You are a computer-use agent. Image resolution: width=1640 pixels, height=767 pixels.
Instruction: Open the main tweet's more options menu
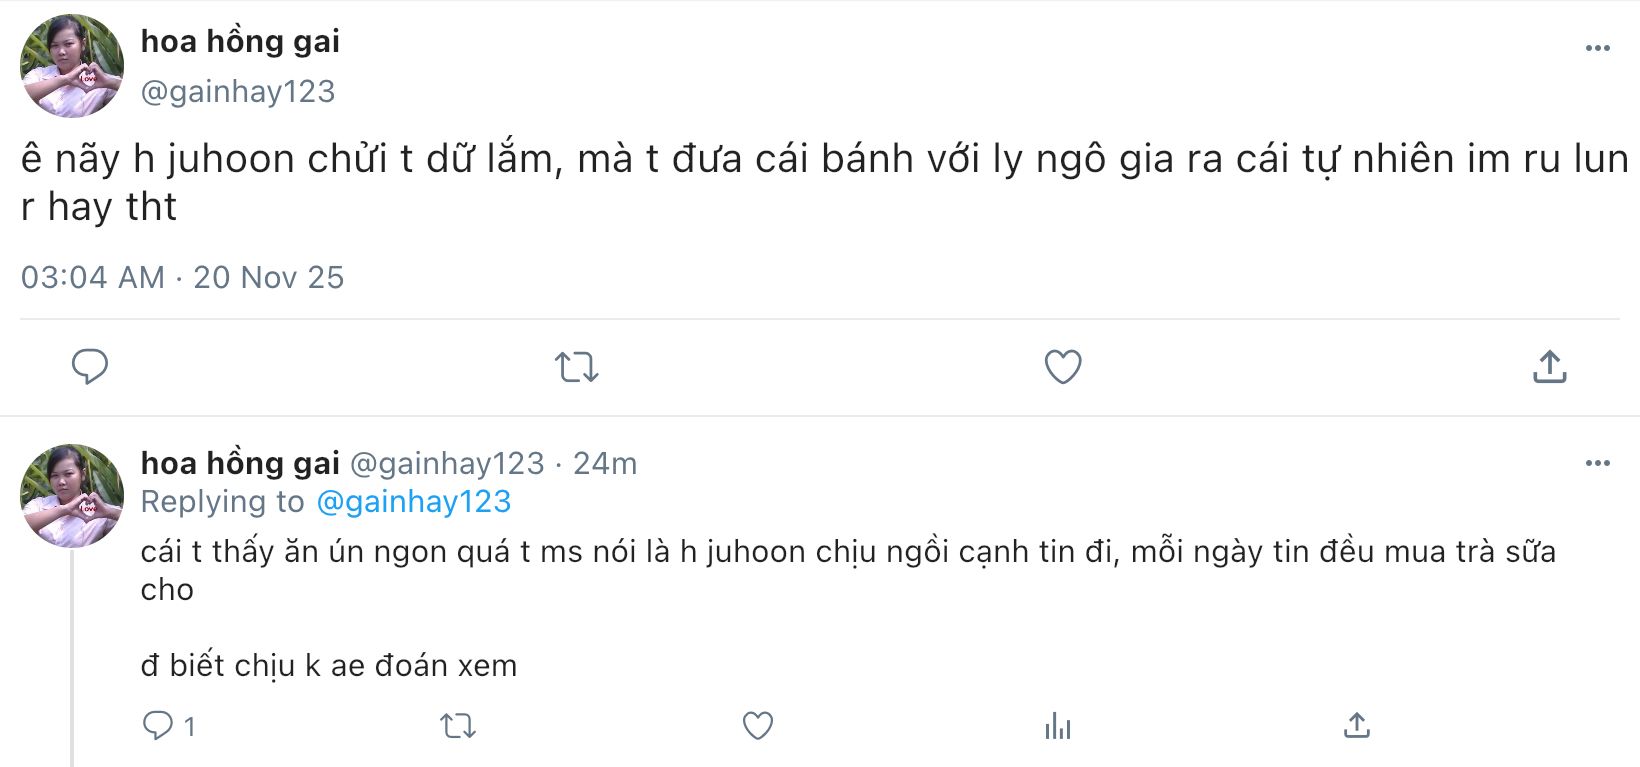[1597, 48]
